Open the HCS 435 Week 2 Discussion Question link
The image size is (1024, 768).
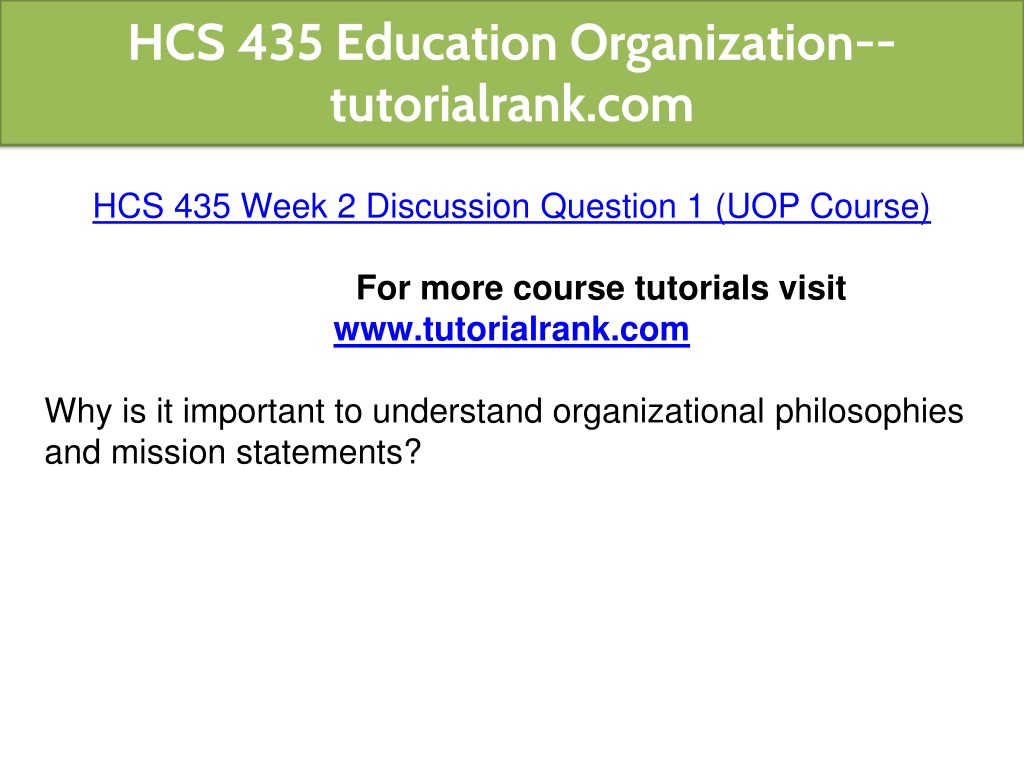(x=511, y=206)
